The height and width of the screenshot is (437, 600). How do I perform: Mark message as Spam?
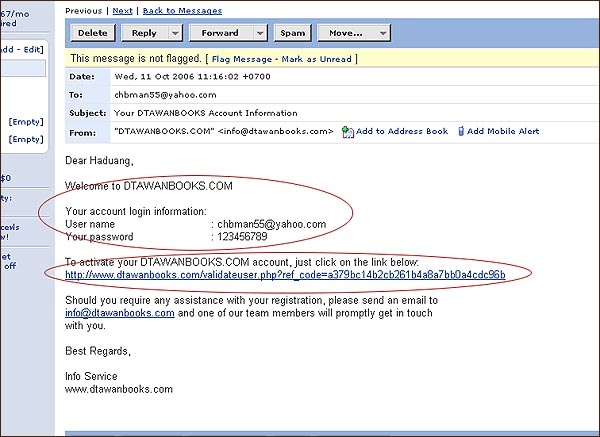pyautogui.click(x=293, y=33)
